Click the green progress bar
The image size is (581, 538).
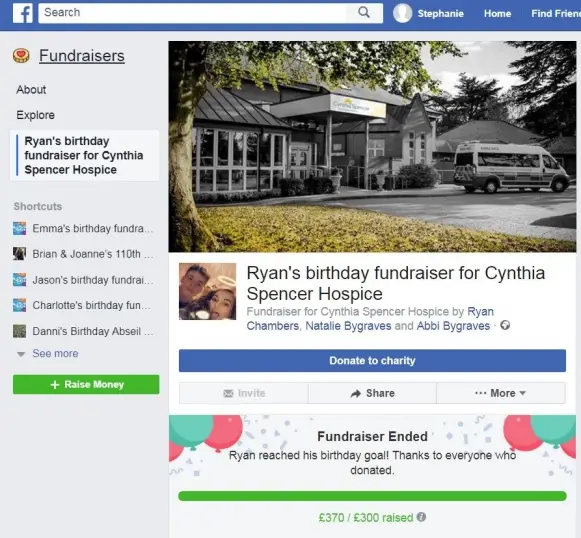click(372, 496)
